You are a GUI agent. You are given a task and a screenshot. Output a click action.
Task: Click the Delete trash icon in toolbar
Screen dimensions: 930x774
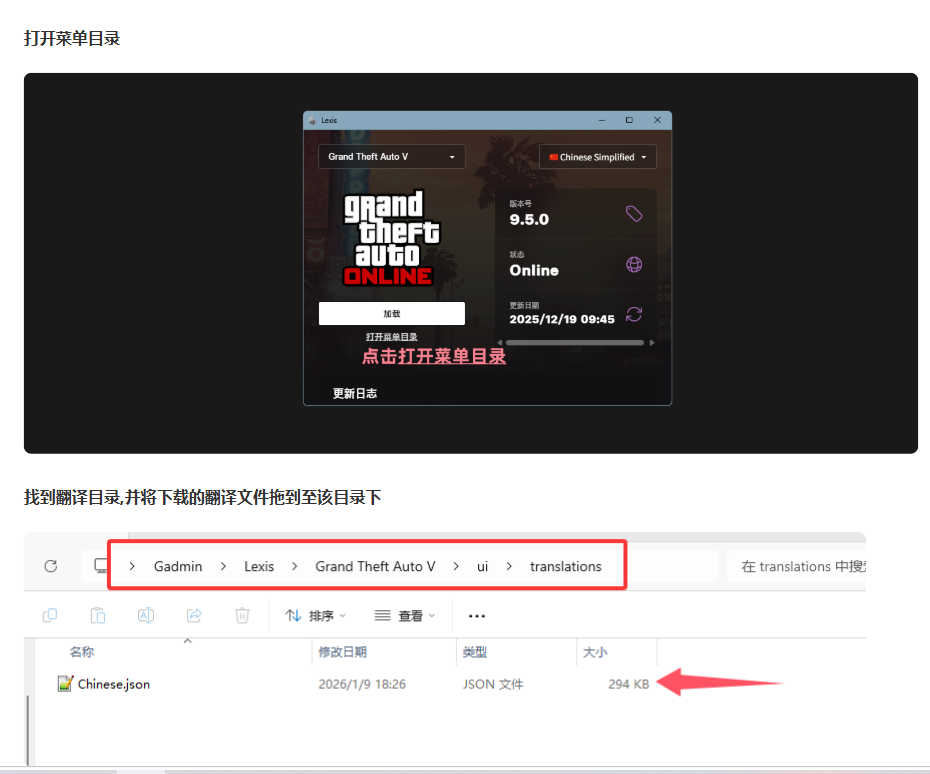point(242,616)
